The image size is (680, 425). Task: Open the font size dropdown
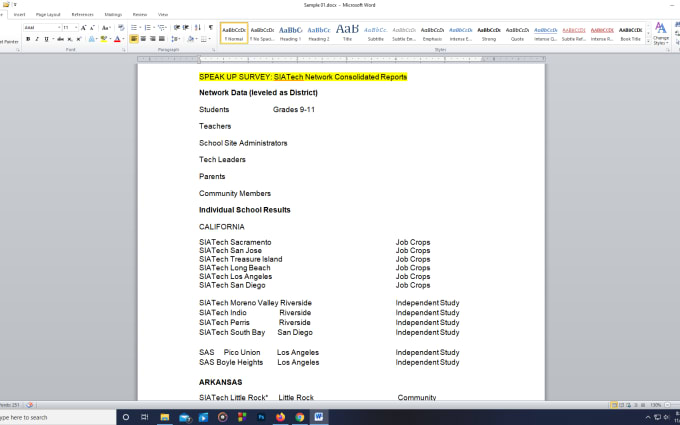pyautogui.click(x=76, y=28)
